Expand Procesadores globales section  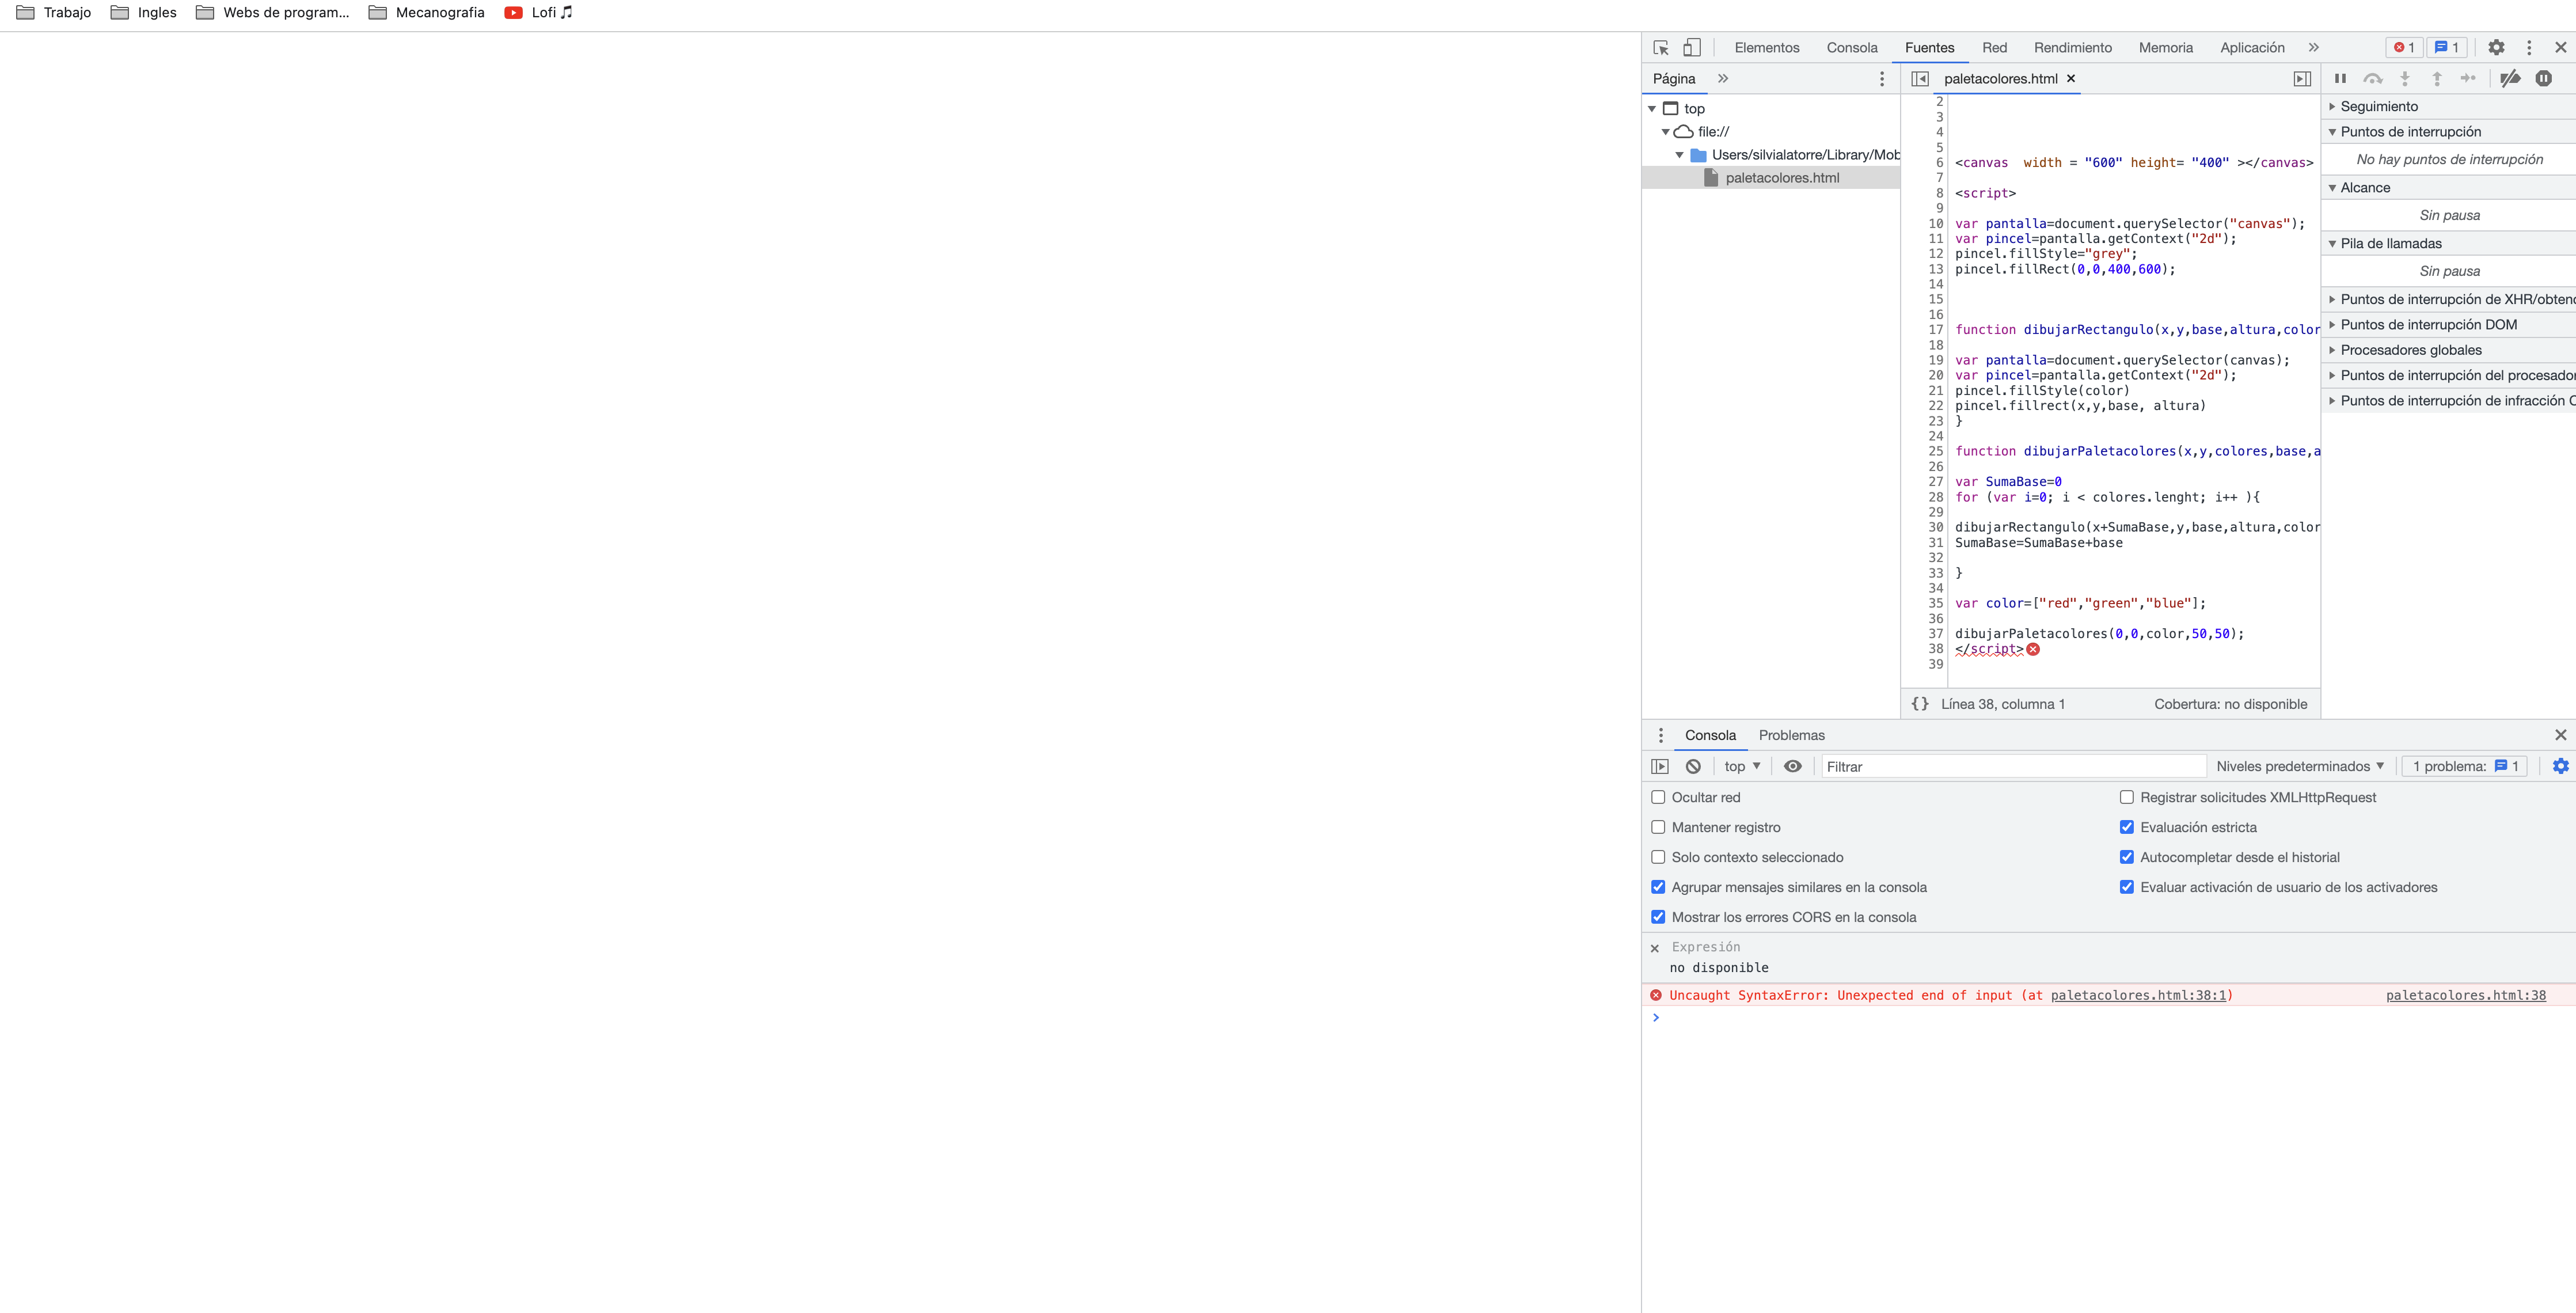click(x=2332, y=350)
